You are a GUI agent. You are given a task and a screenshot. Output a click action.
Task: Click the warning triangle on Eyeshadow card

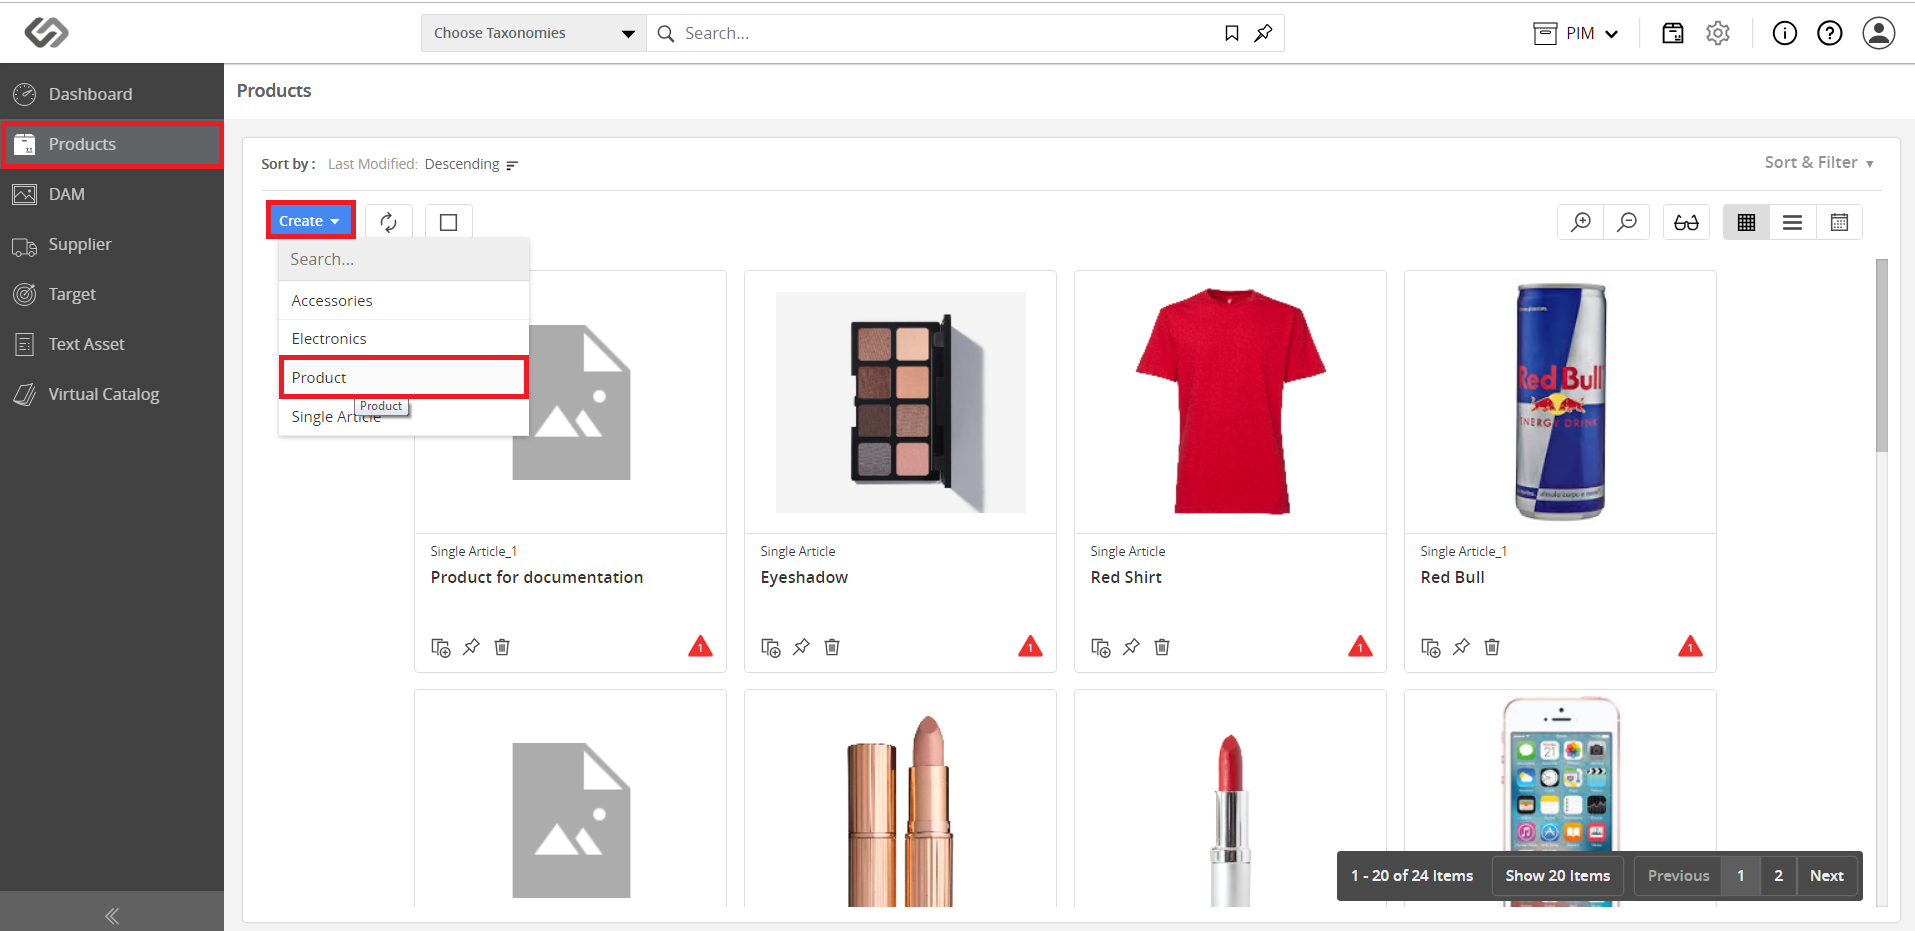pyautogui.click(x=1030, y=646)
